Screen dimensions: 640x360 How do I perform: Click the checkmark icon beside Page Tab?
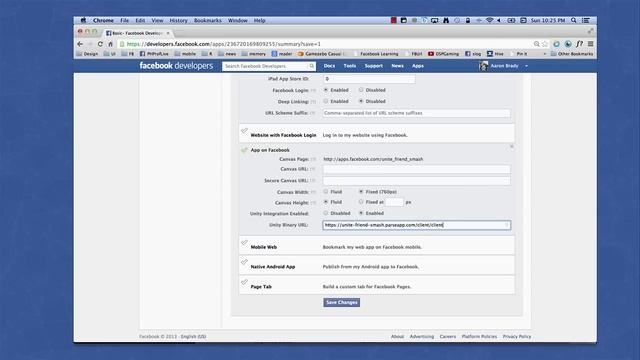pos(244,282)
